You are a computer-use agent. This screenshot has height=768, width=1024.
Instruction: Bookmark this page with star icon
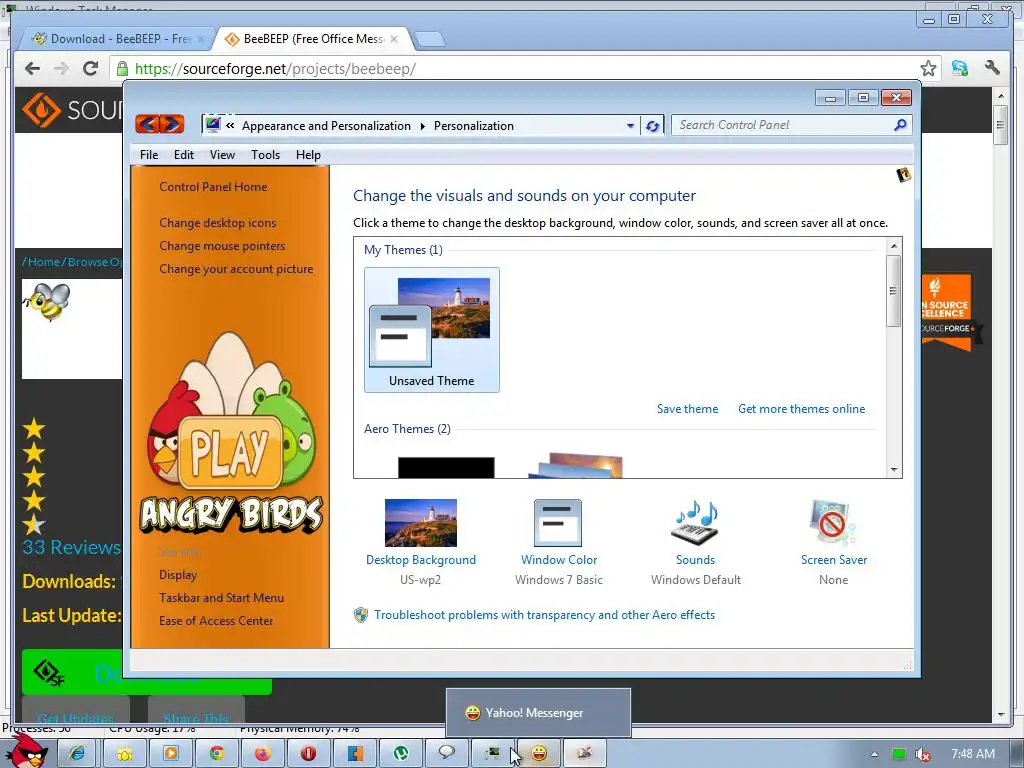tap(928, 68)
